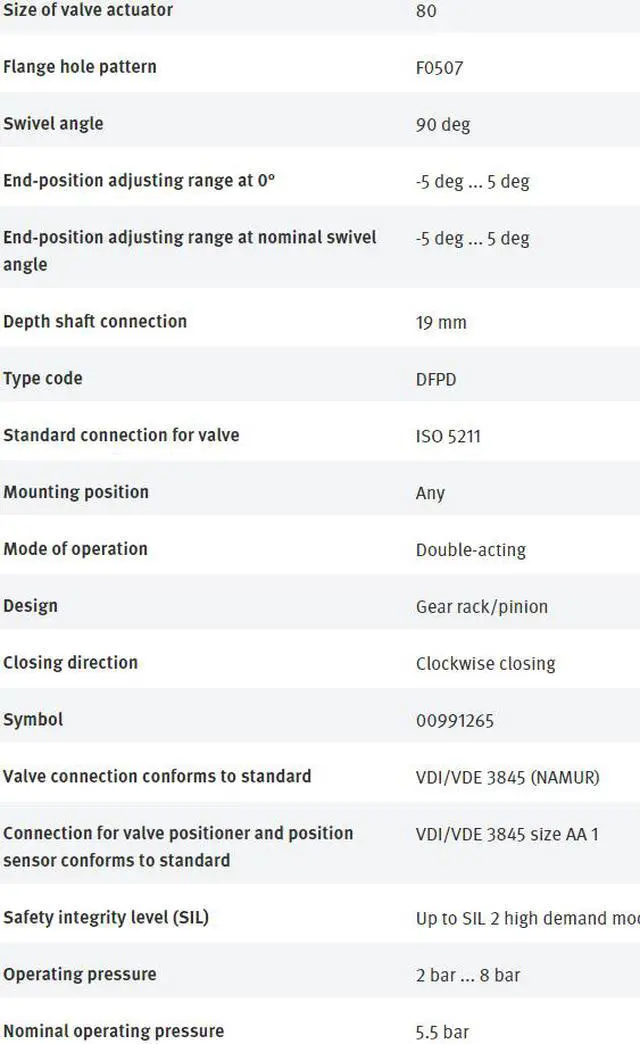Click the 'Safety integrity level (SIL)' label
Image resolution: width=640 pixels, height=1044 pixels.
[106, 917]
